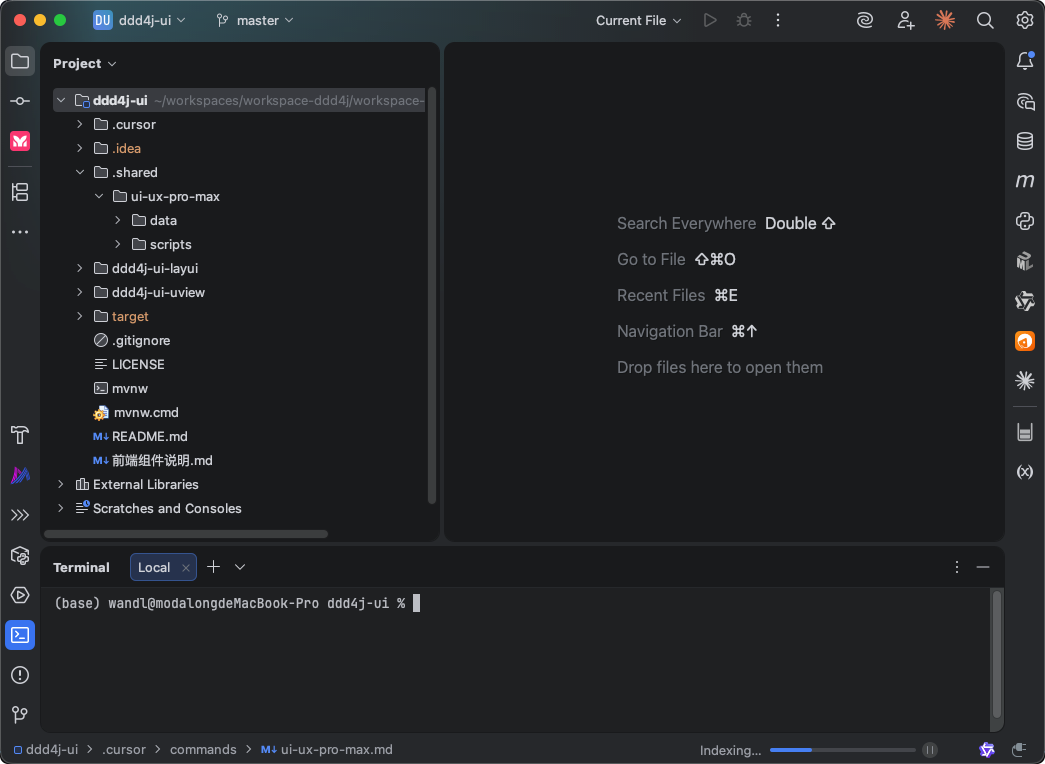Open the Structure tool window icon
Screen dimensions: 1045x764
point(20,192)
